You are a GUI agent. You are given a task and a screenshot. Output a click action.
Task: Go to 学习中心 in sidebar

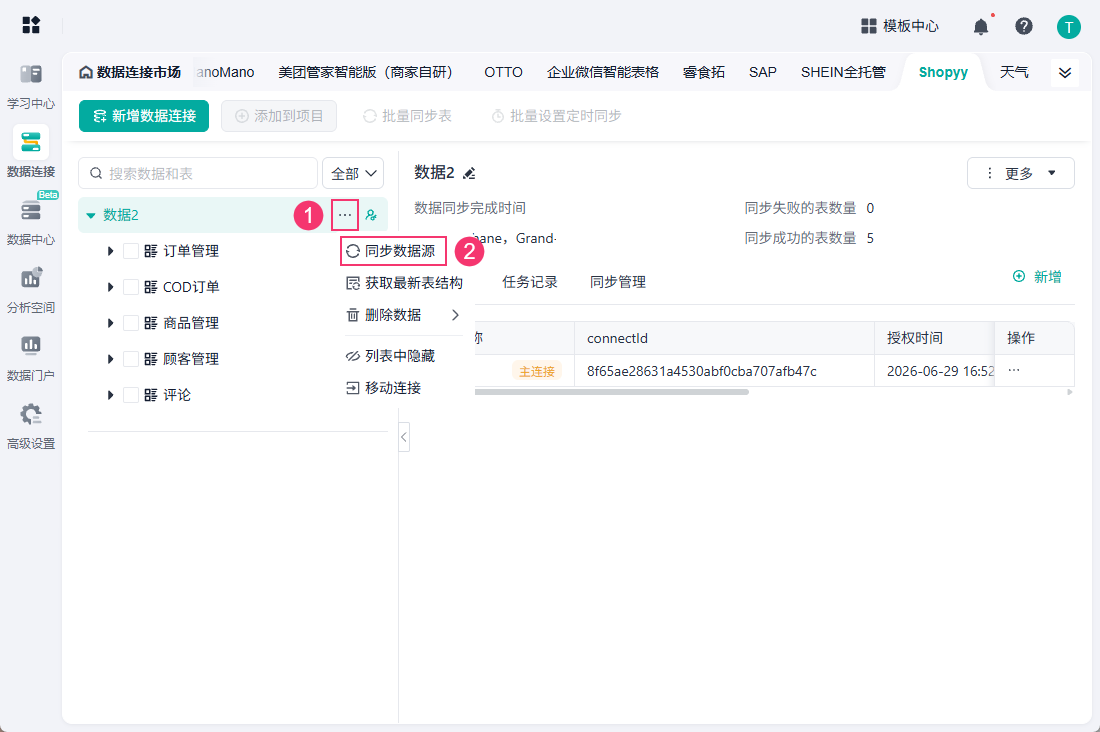point(31,87)
